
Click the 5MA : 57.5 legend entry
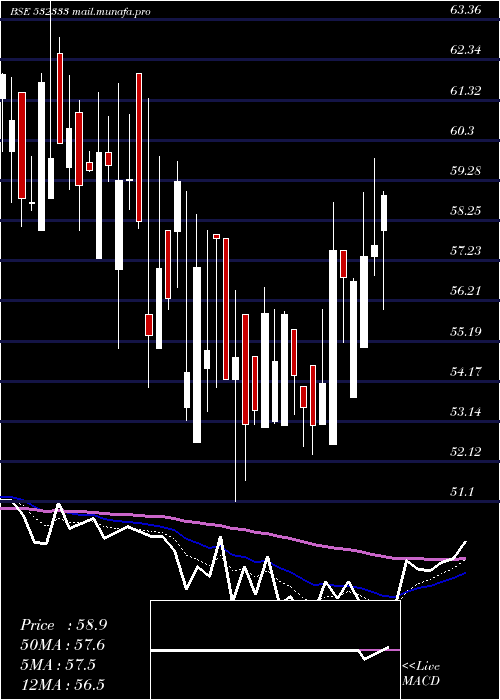click(x=58, y=665)
